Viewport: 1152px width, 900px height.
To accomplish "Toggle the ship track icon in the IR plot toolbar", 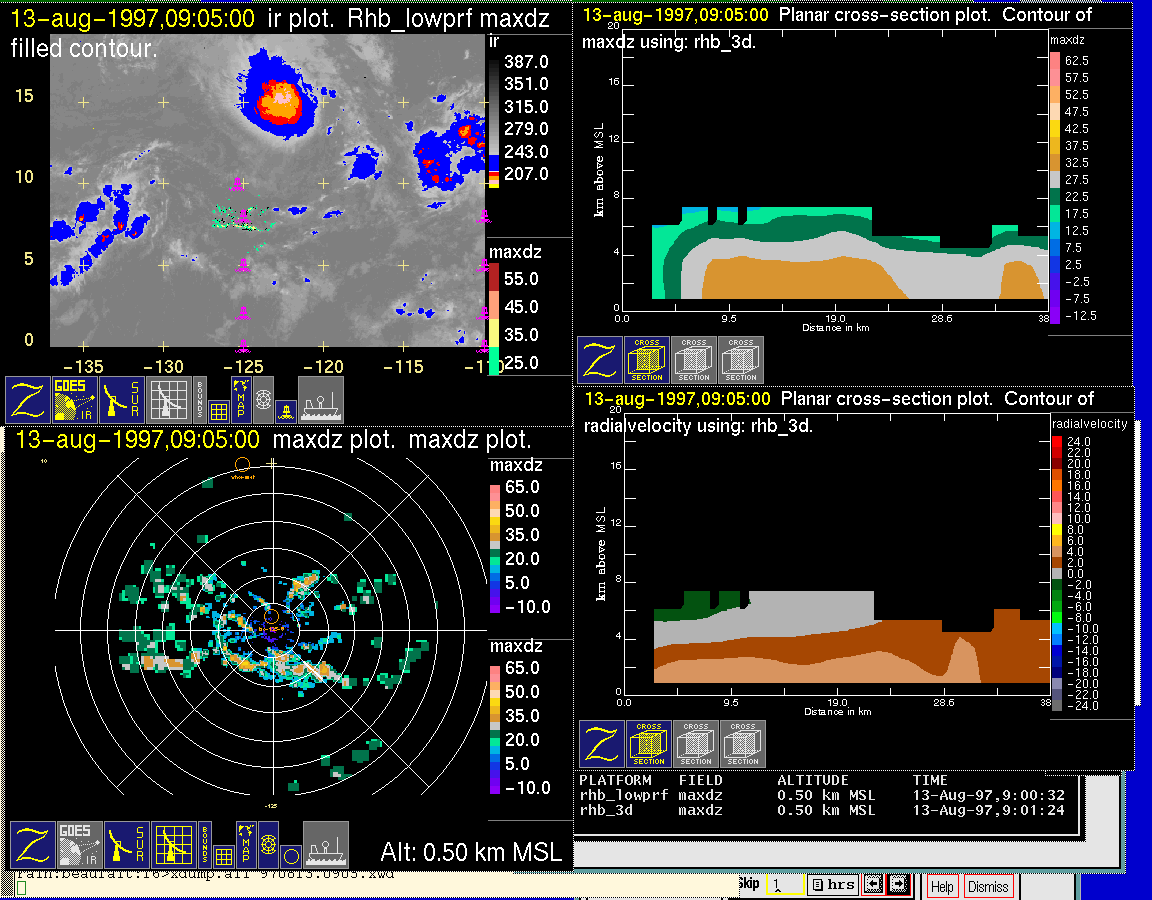I will (x=321, y=399).
